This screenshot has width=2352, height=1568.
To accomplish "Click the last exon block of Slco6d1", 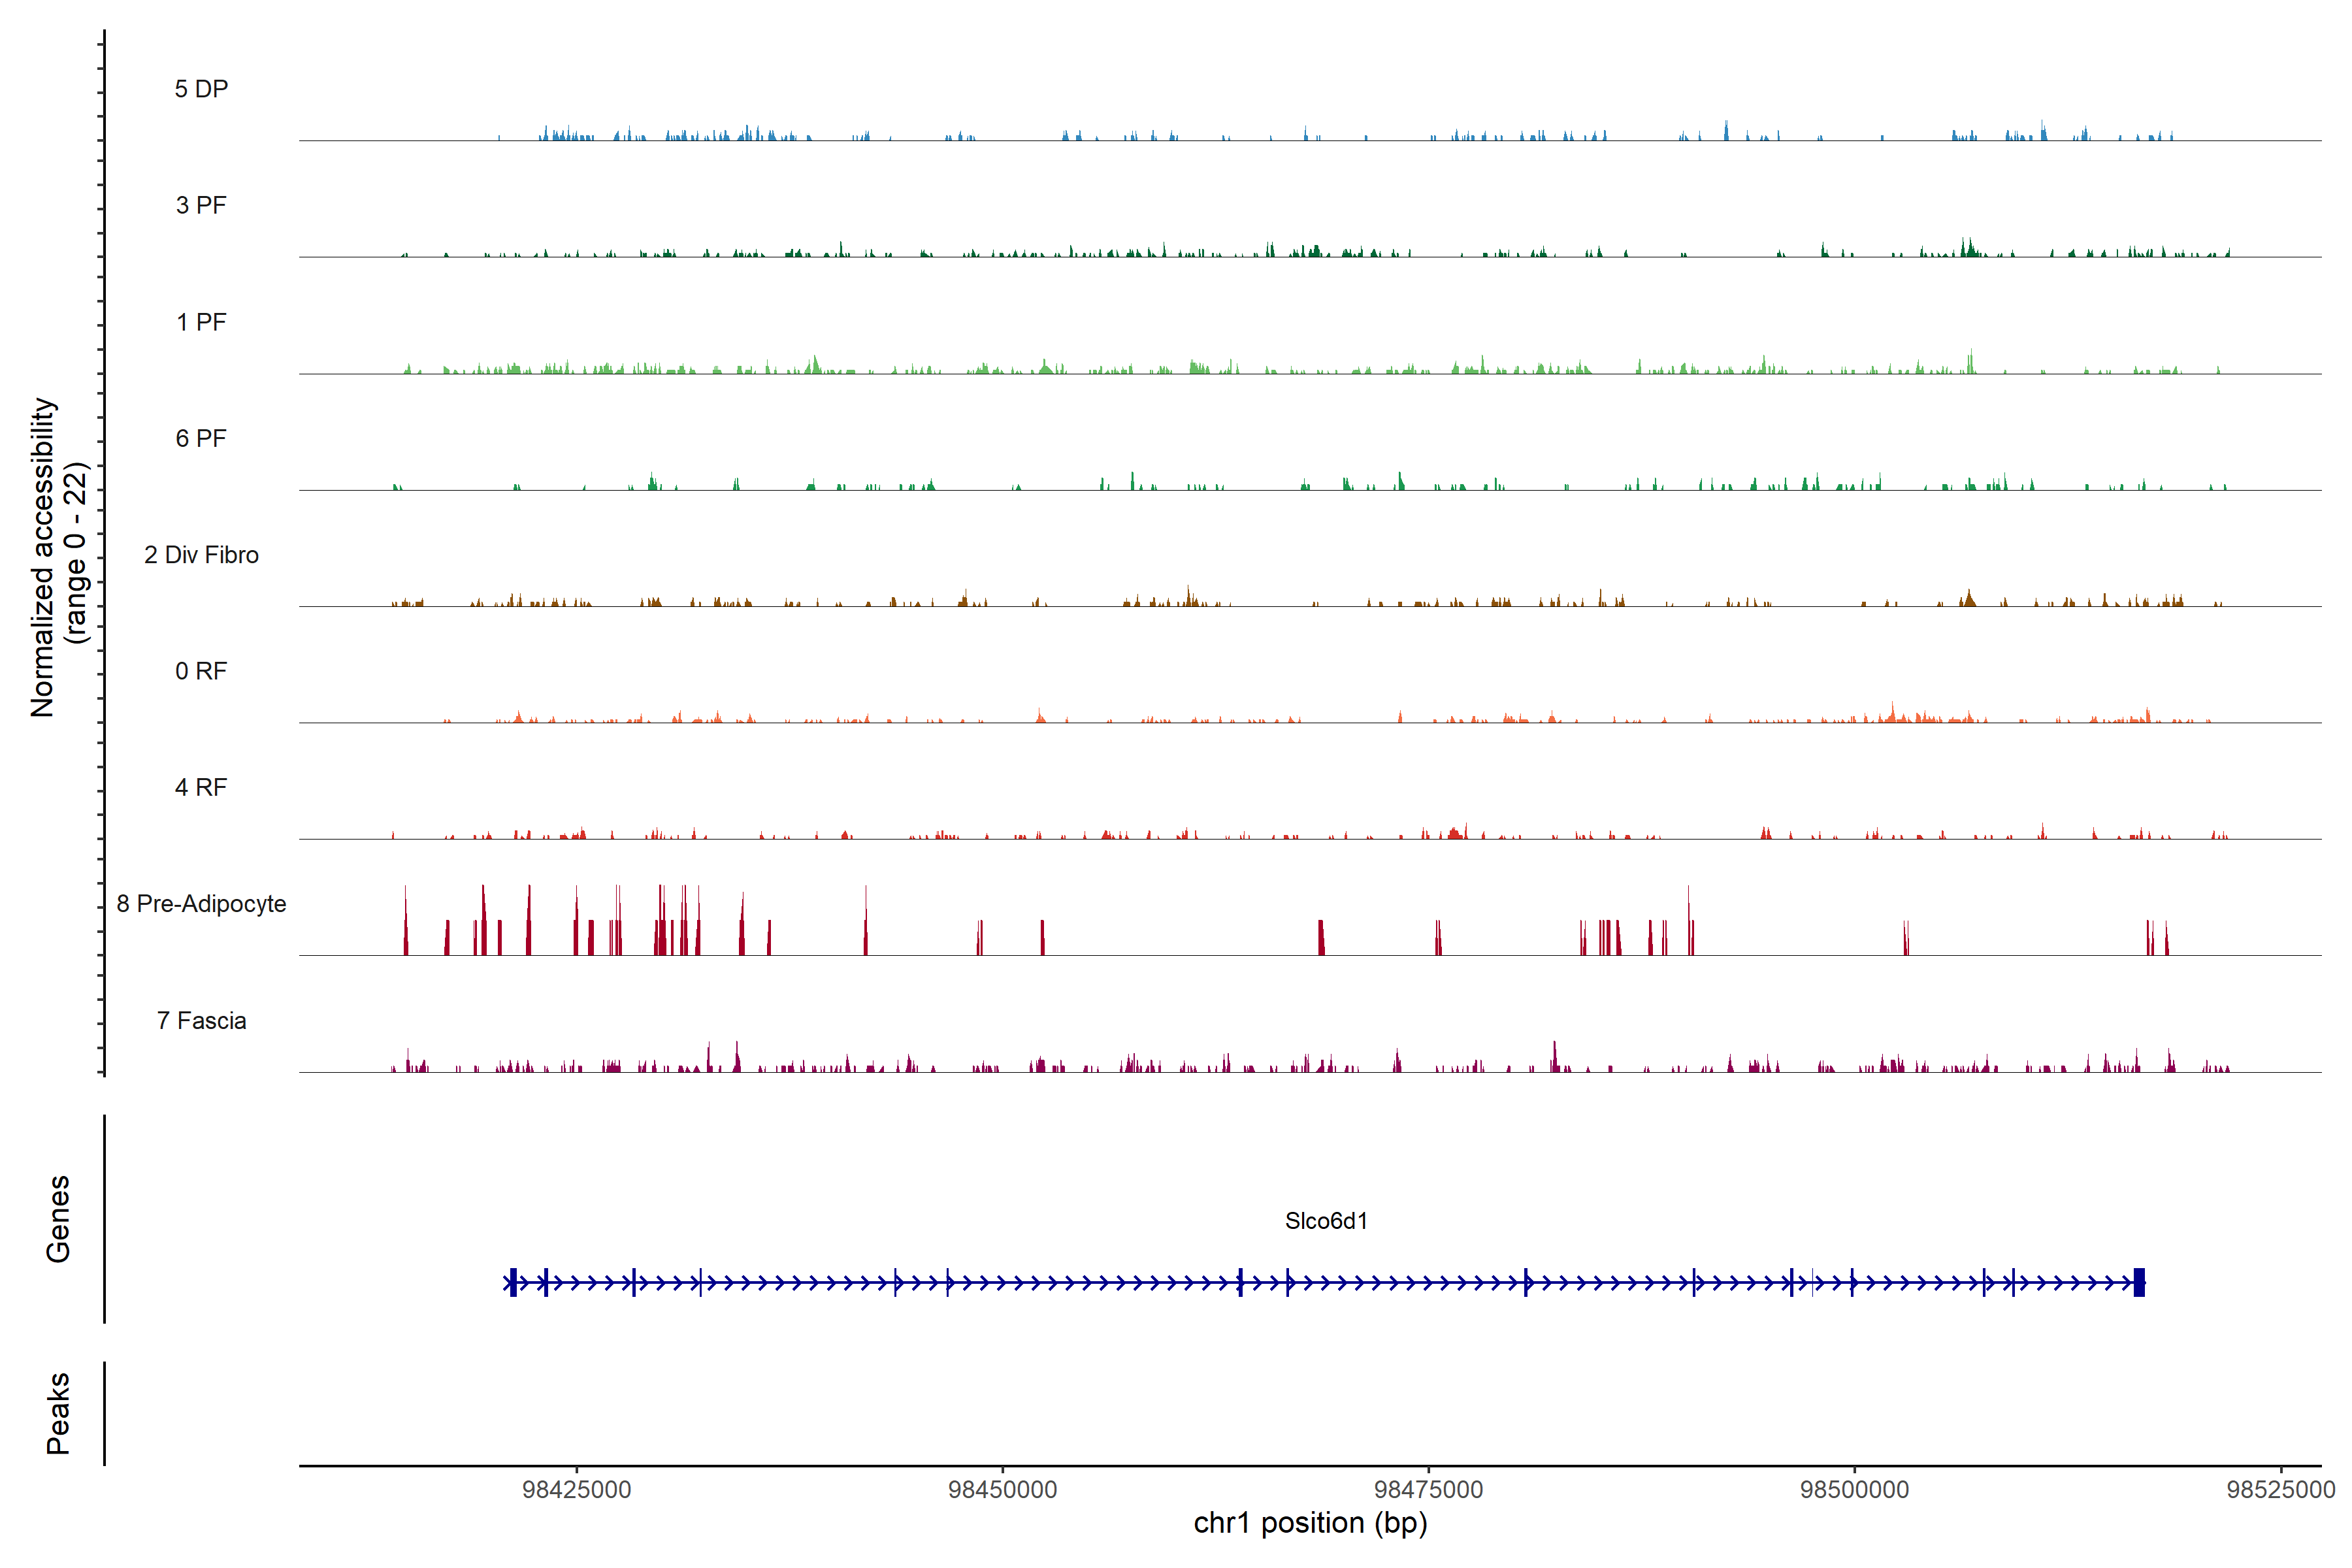I will tap(2139, 1282).
